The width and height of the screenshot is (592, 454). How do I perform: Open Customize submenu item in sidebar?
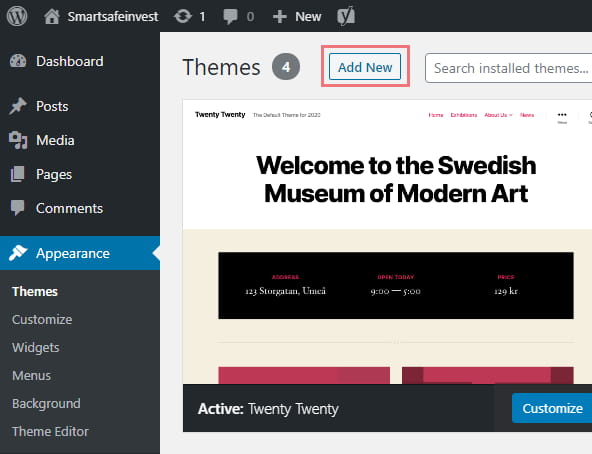coord(42,319)
